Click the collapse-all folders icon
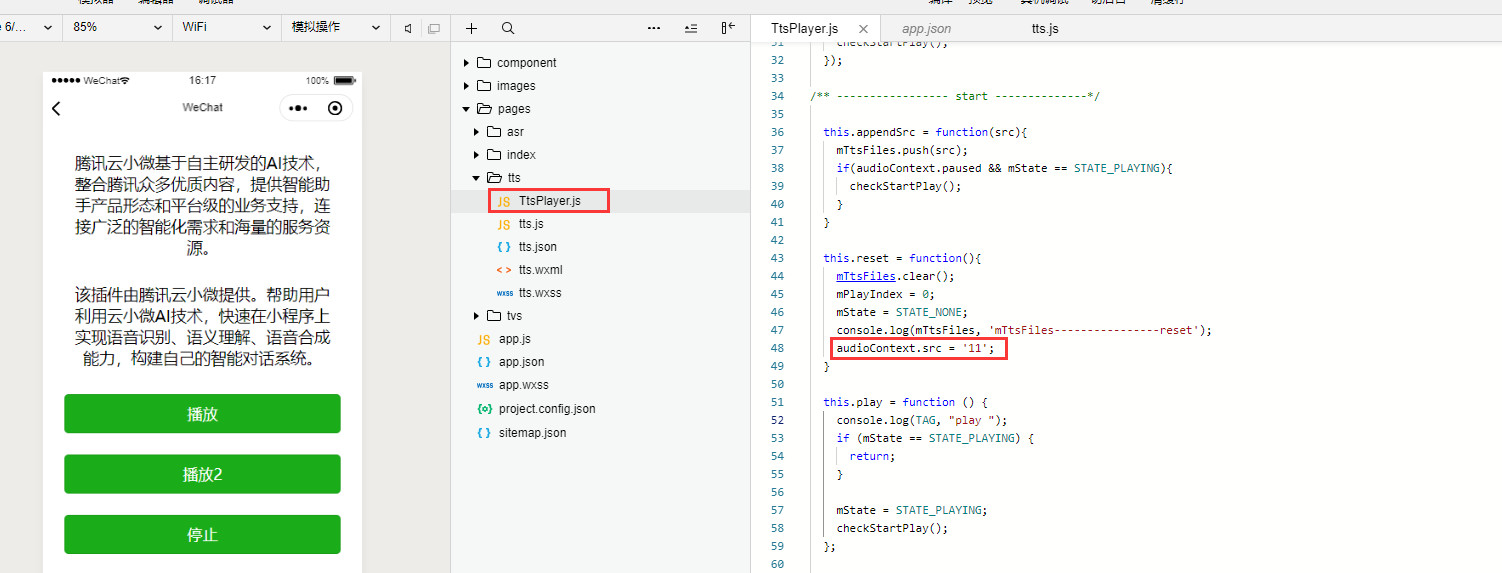 [x=691, y=28]
